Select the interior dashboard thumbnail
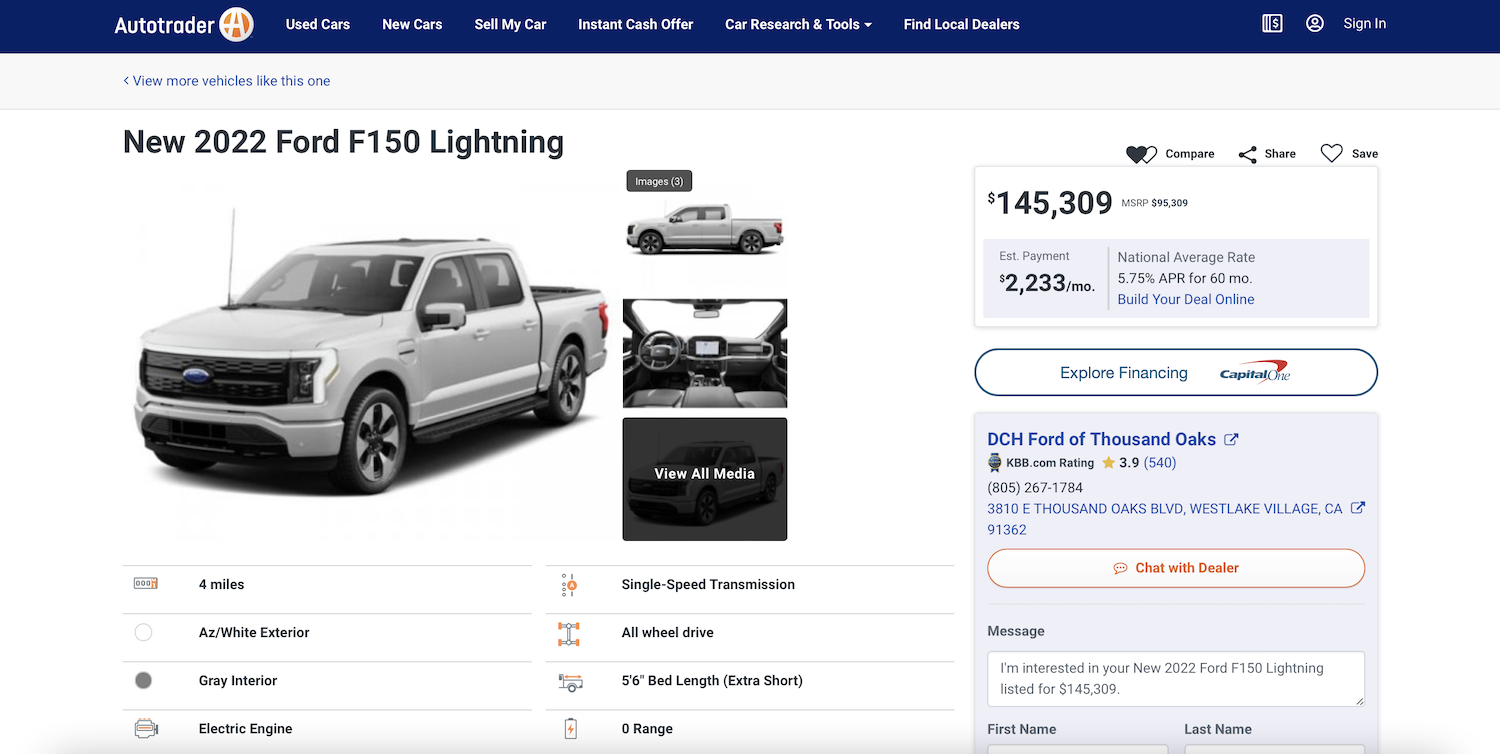This screenshot has width=1500, height=754. point(705,353)
